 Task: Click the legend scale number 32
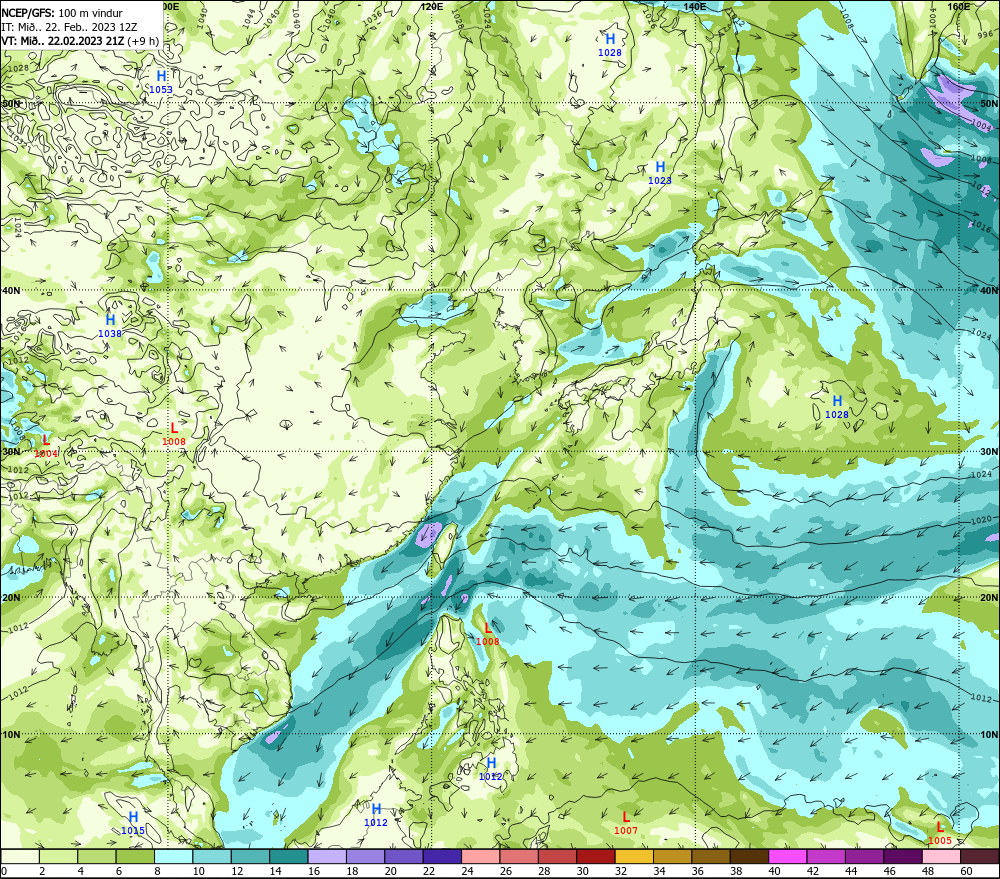pyautogui.click(x=621, y=871)
